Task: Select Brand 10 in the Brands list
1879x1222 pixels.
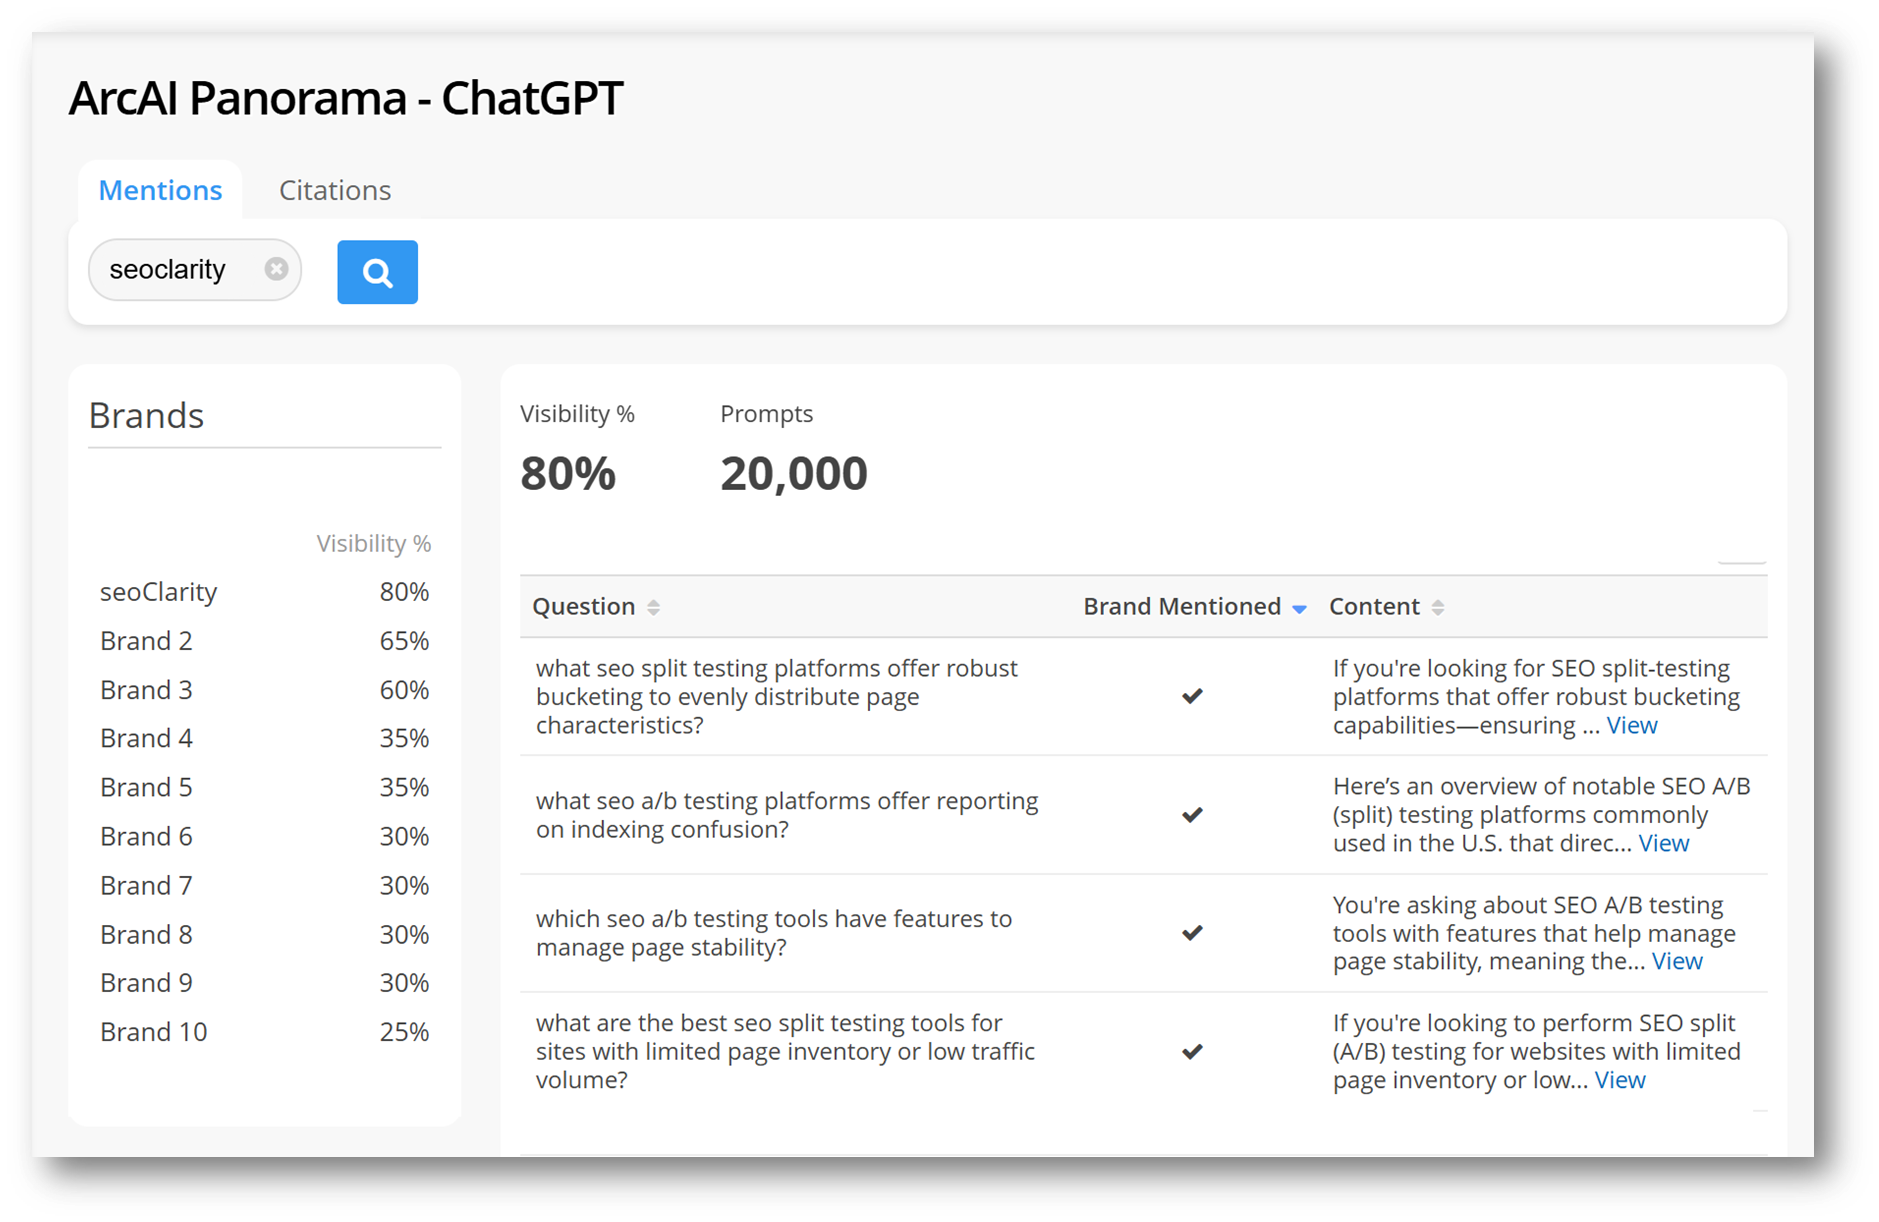Action: pos(153,1032)
